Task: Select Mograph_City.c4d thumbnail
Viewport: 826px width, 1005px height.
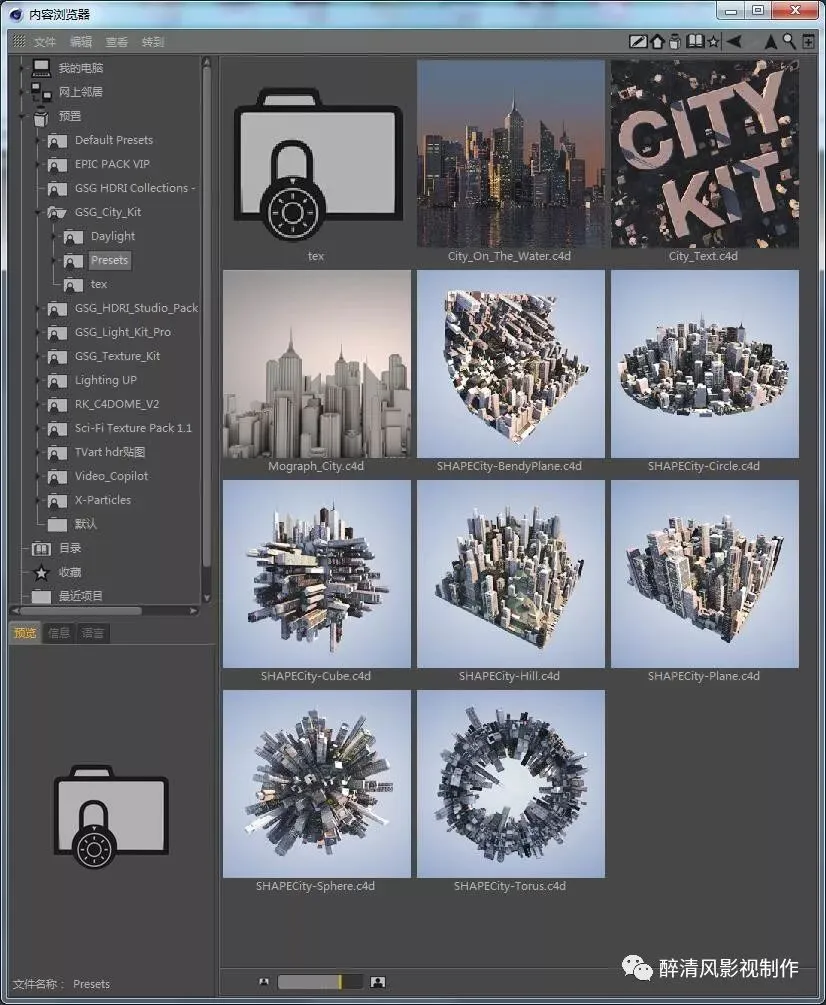Action: click(x=317, y=364)
